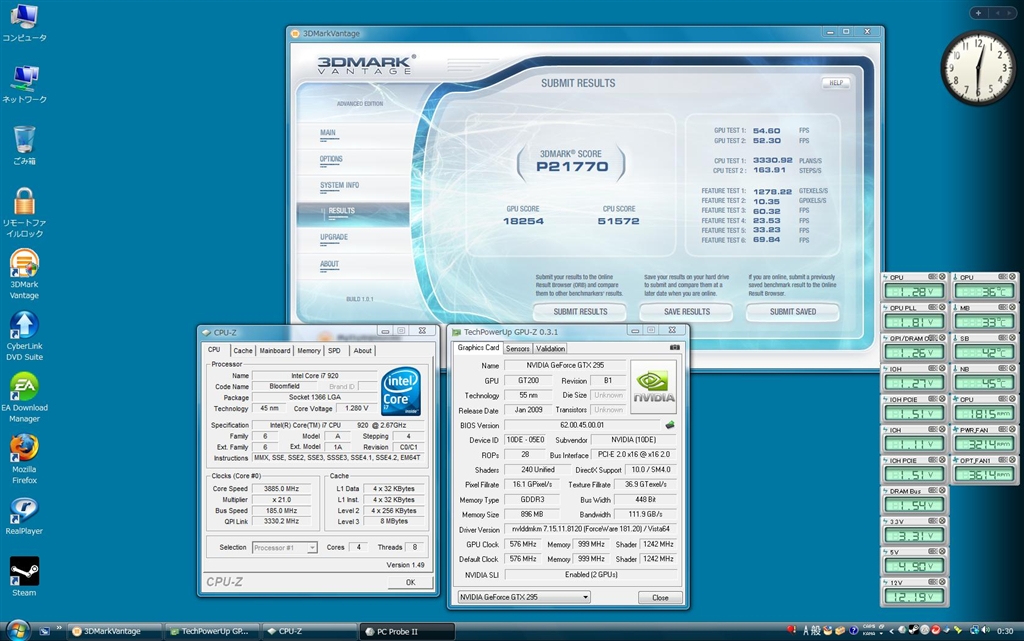Image resolution: width=1024 pixels, height=641 pixels.
Task: Expand the Processor #1 selection dropdown
Action: point(312,547)
